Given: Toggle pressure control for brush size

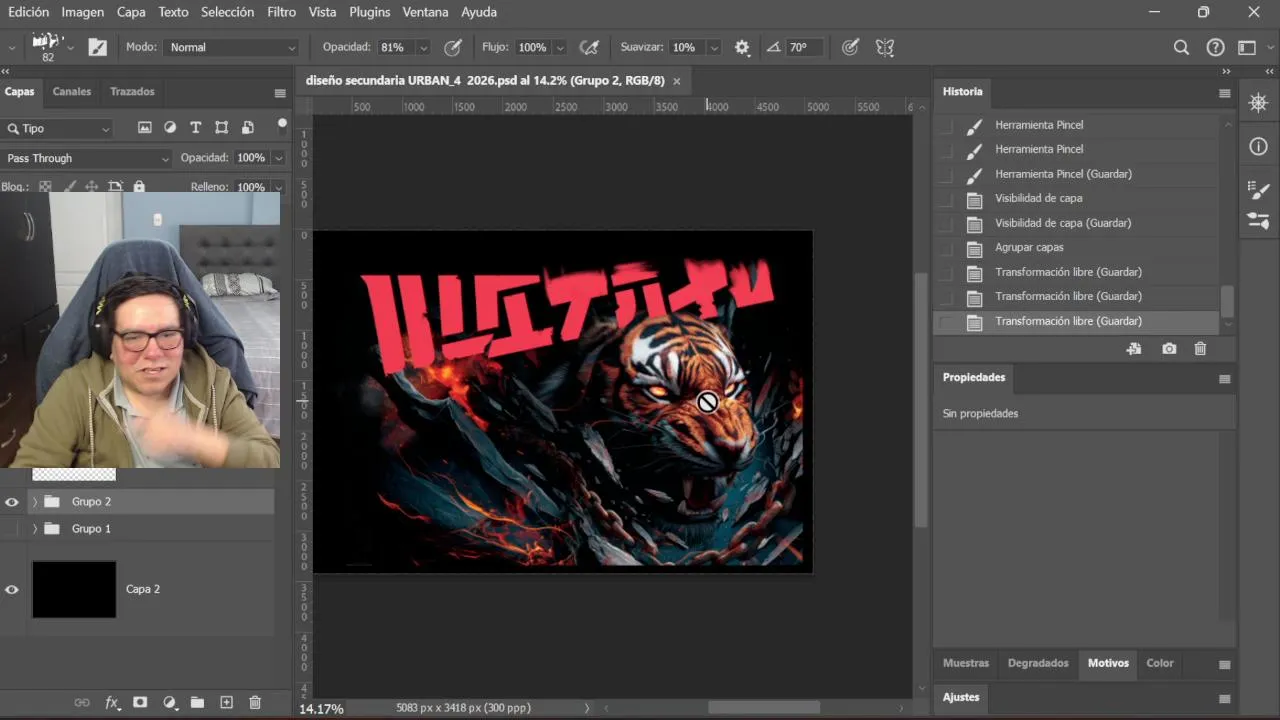Looking at the screenshot, I should (x=850, y=47).
